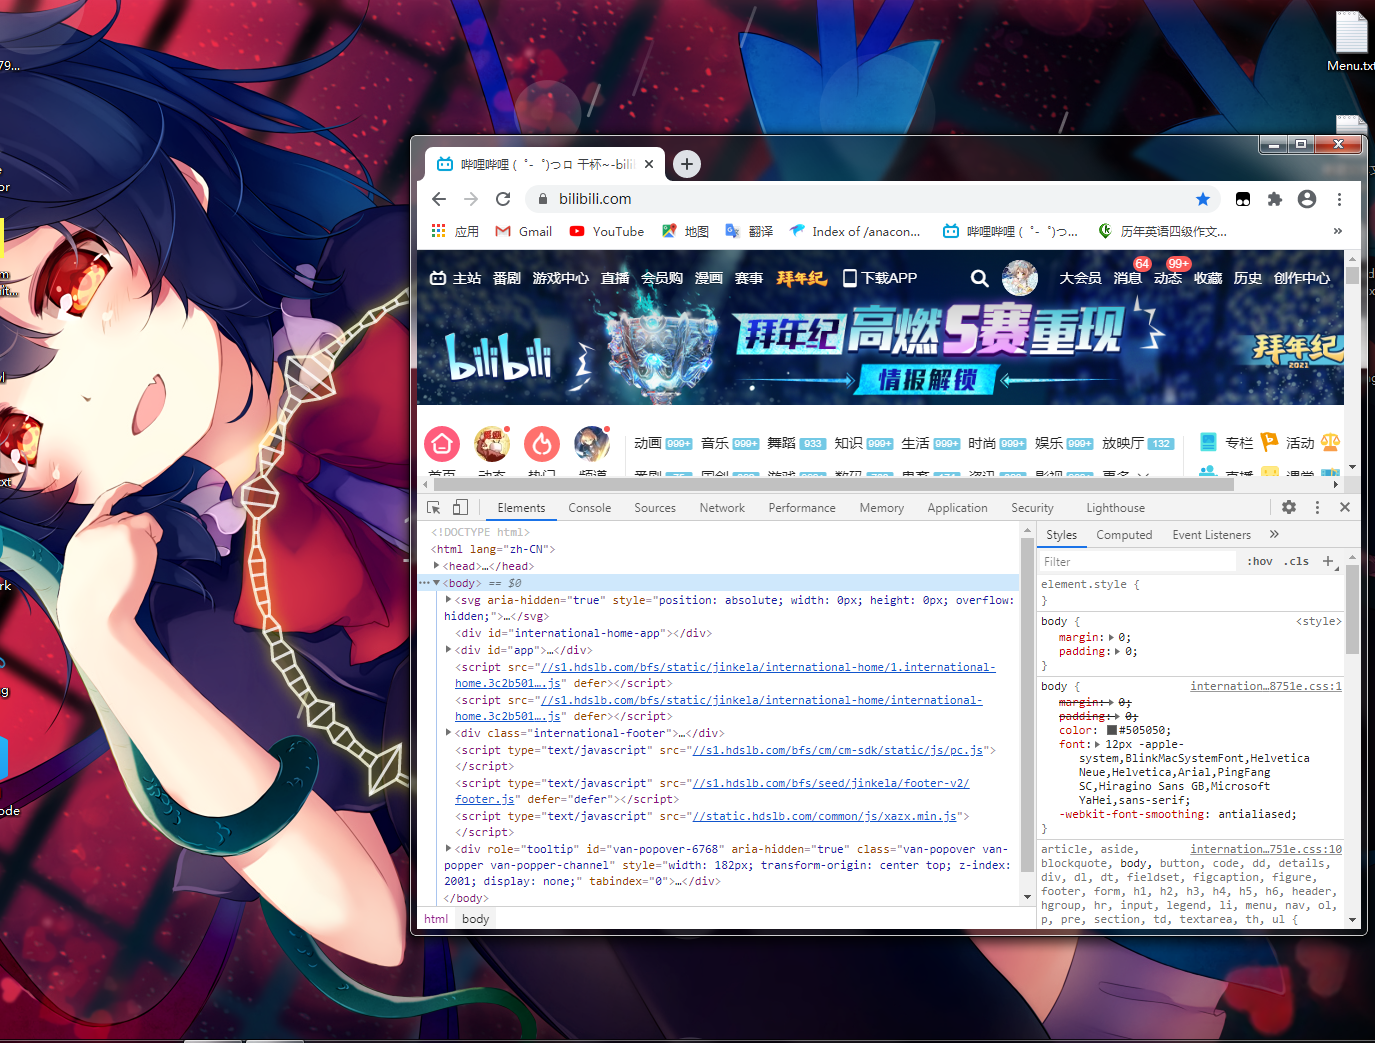Open the 动态 round avatar icon
The width and height of the screenshot is (1375, 1043).
(x=492, y=443)
